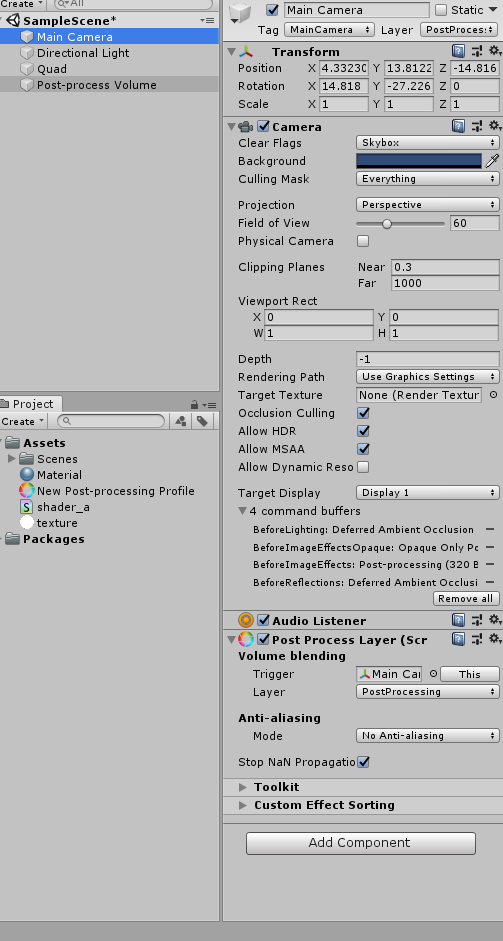Toggle the Occlusion Culling checkbox
The width and height of the screenshot is (503, 941).
pyautogui.click(x=363, y=413)
